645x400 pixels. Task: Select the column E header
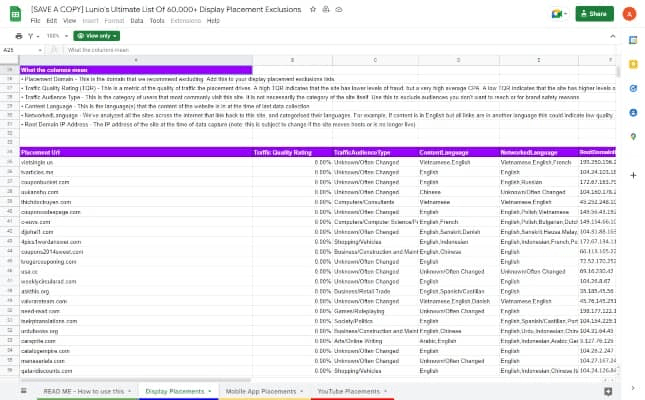pyautogui.click(x=538, y=60)
